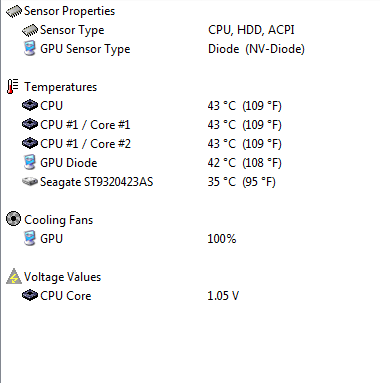
Task: Click the Sensor Type chip icon
Action: [30, 30]
